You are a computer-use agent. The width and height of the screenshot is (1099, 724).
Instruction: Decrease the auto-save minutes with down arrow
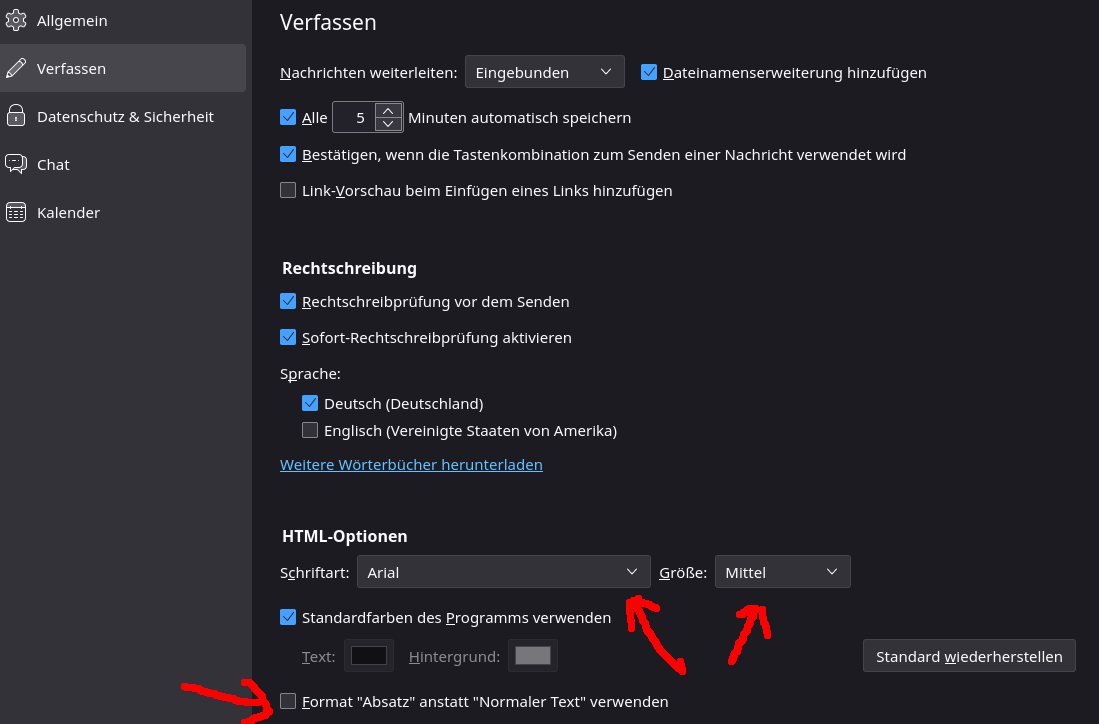tap(388, 124)
